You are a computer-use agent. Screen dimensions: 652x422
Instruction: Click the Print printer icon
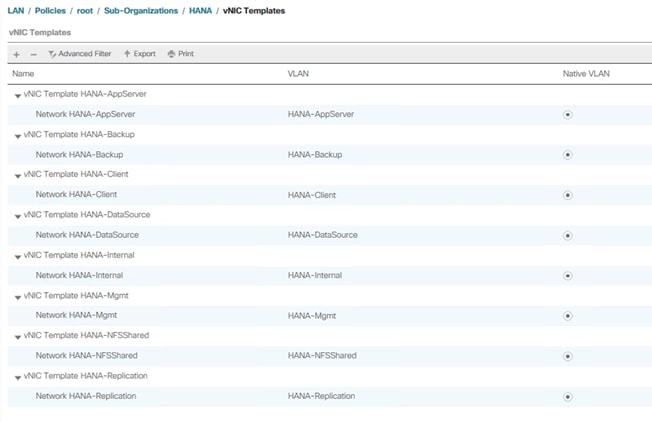point(171,54)
